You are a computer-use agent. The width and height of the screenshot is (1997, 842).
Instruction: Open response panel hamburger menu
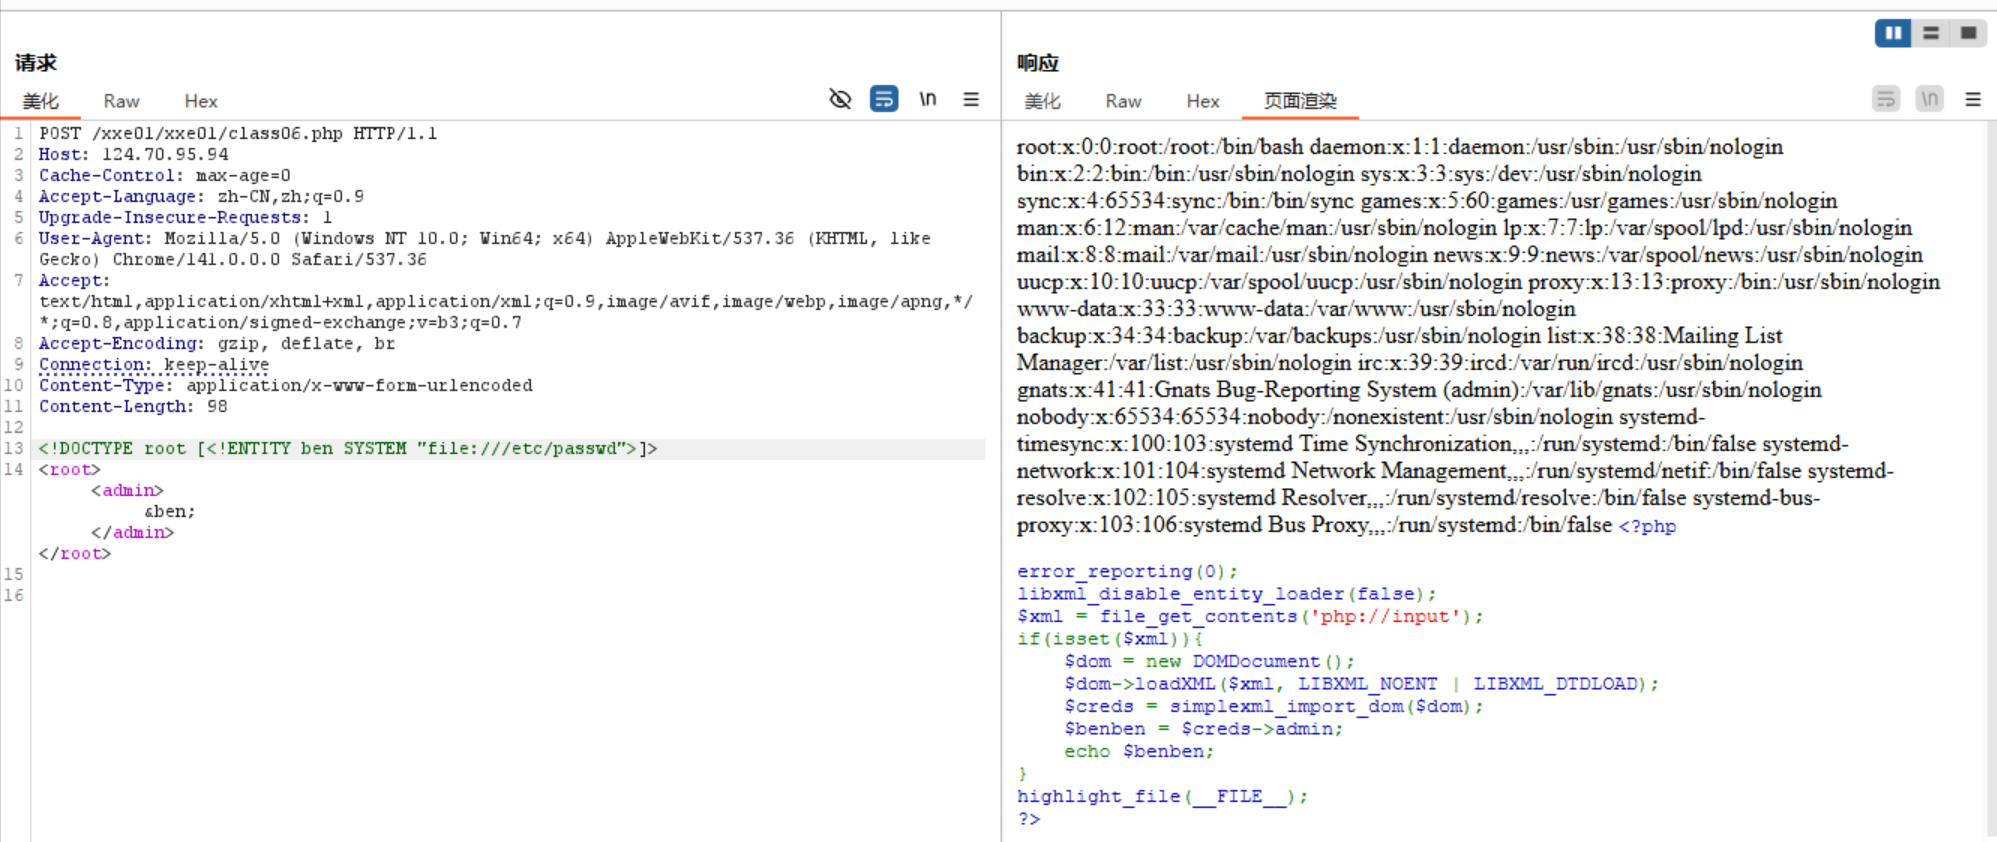1973,99
